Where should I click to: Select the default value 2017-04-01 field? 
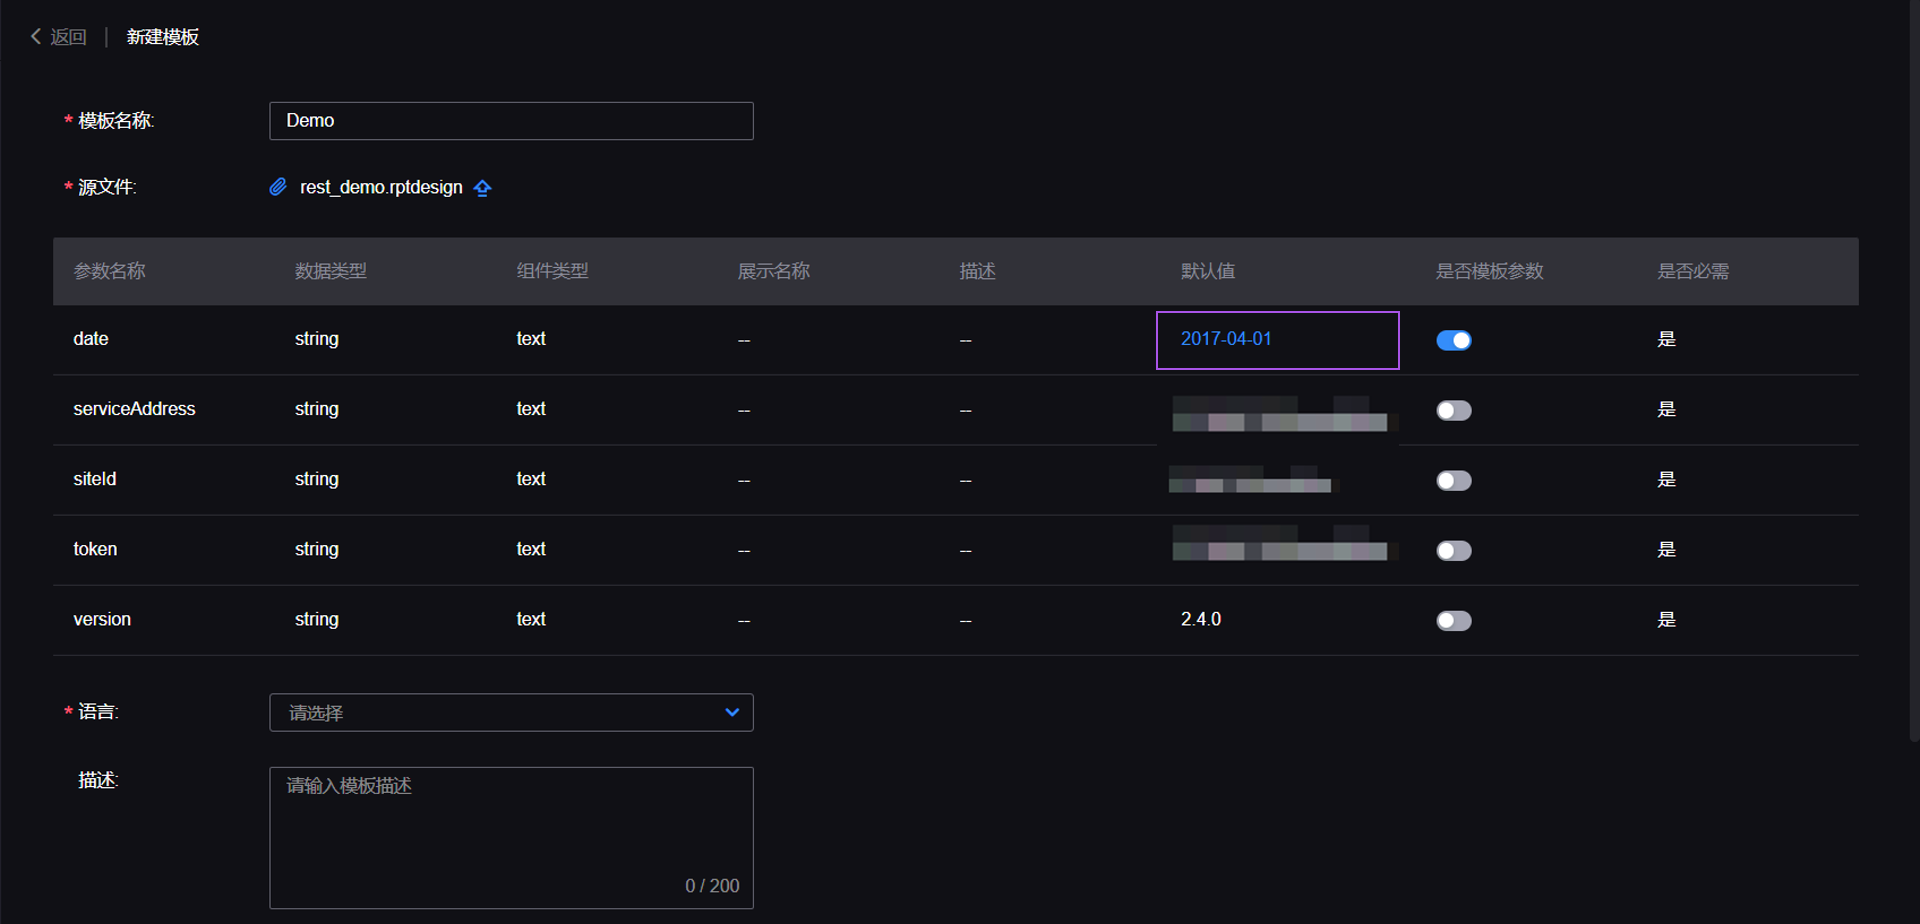tap(1277, 340)
